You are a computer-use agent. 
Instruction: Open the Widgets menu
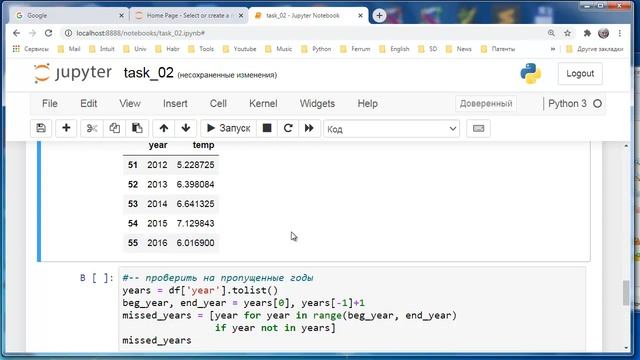317,104
